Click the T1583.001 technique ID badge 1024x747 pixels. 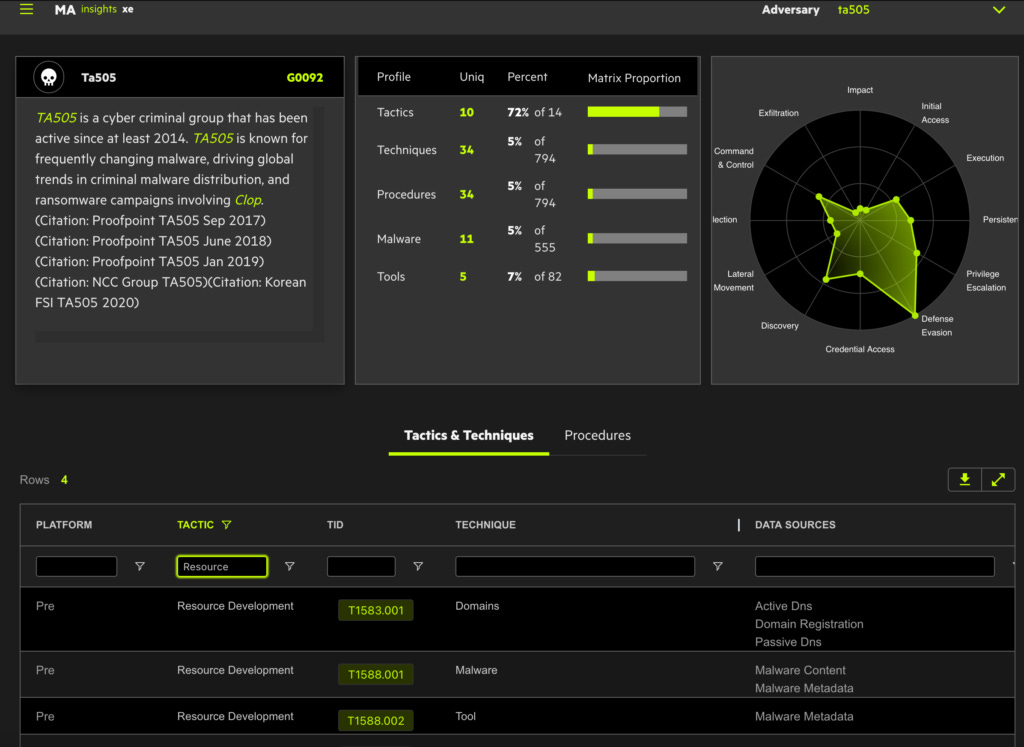(376, 611)
